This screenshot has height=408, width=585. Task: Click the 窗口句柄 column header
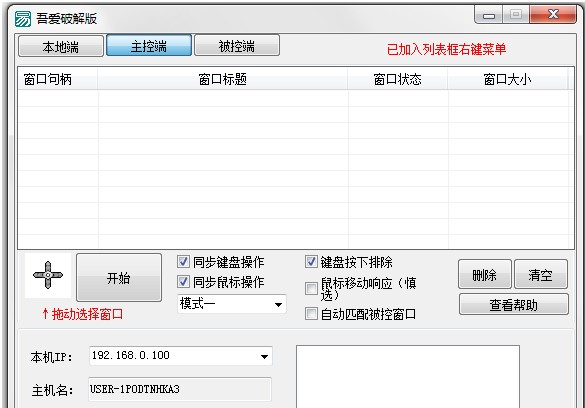pyautogui.click(x=57, y=79)
